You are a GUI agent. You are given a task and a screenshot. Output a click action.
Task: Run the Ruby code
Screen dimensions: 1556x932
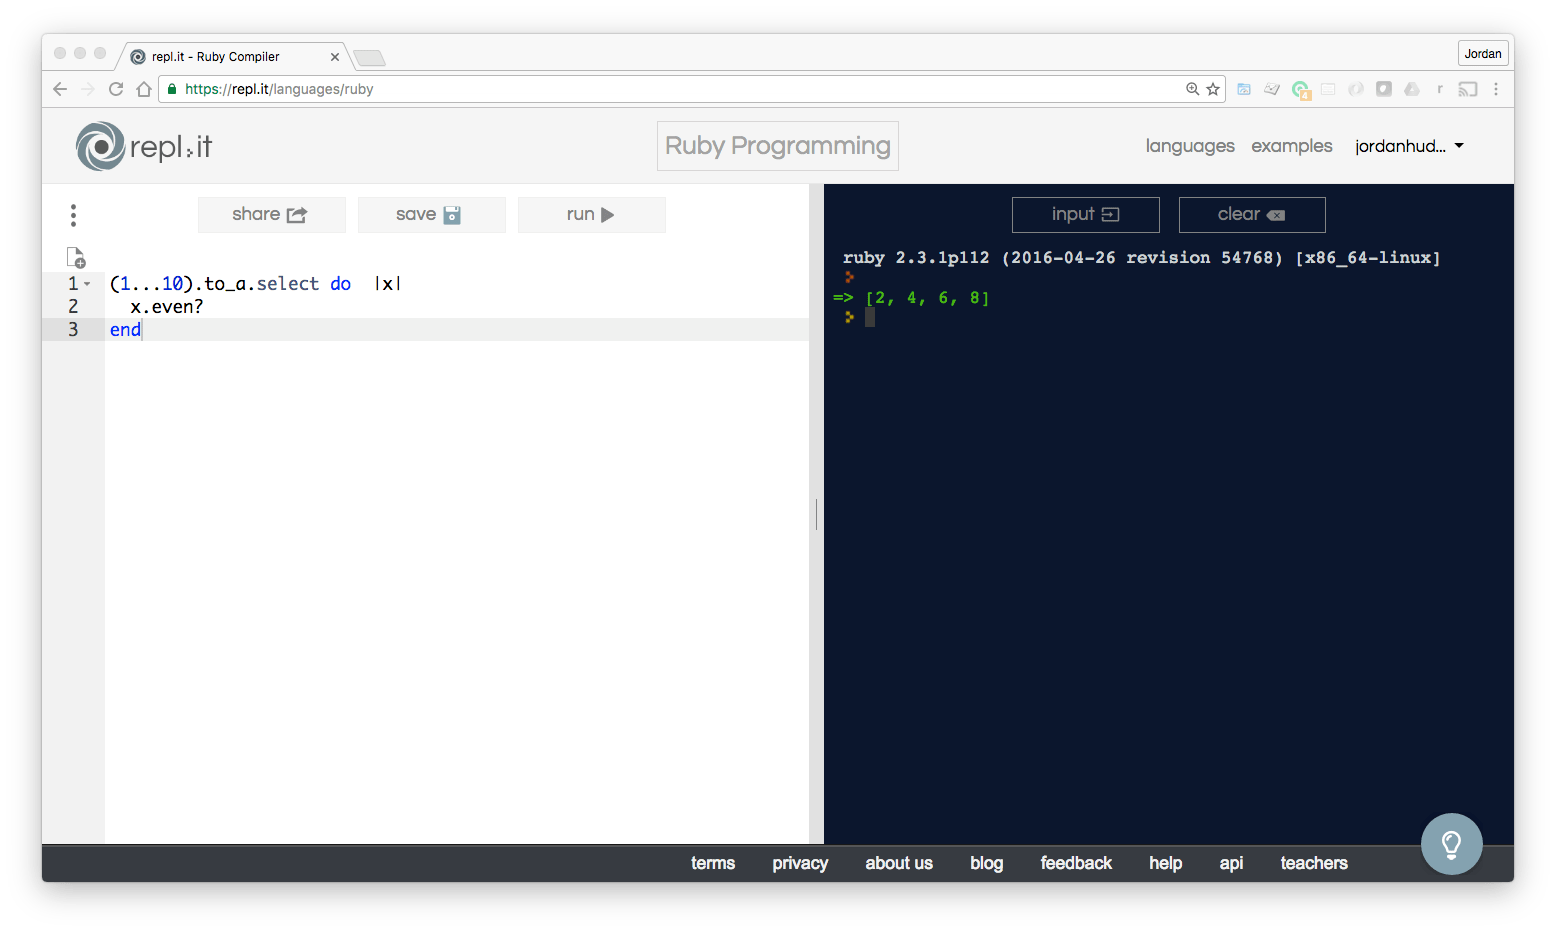(591, 215)
